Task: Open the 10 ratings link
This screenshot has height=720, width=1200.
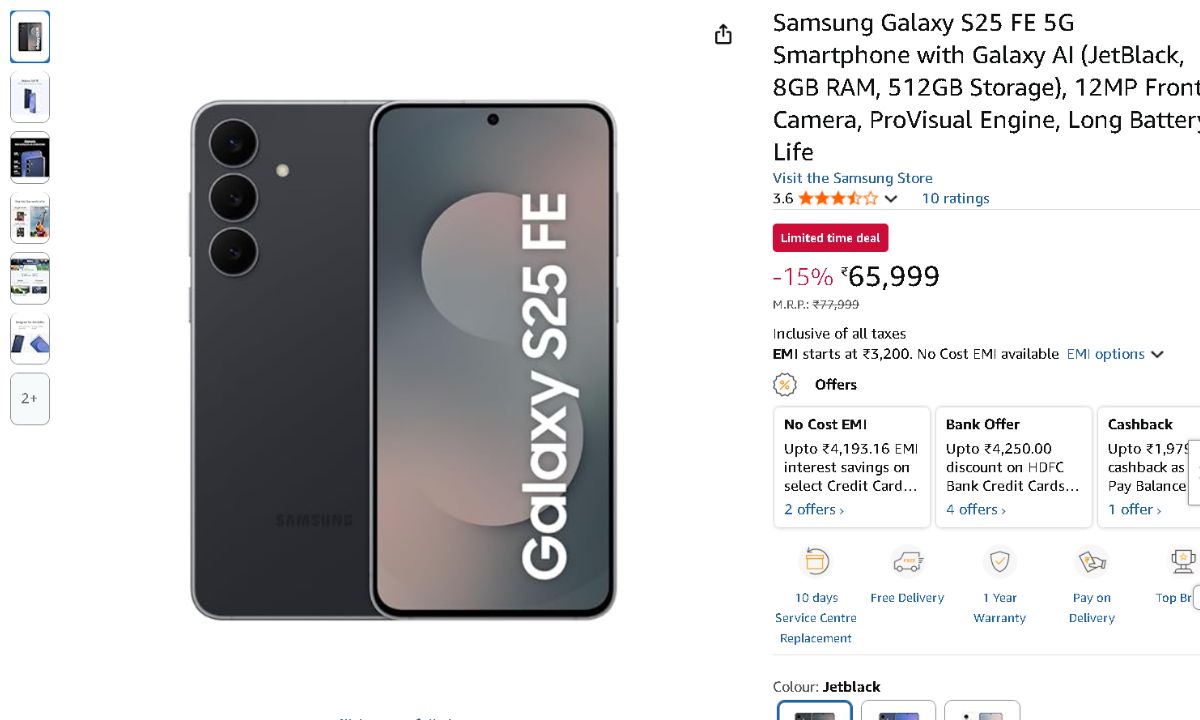Action: 955,198
